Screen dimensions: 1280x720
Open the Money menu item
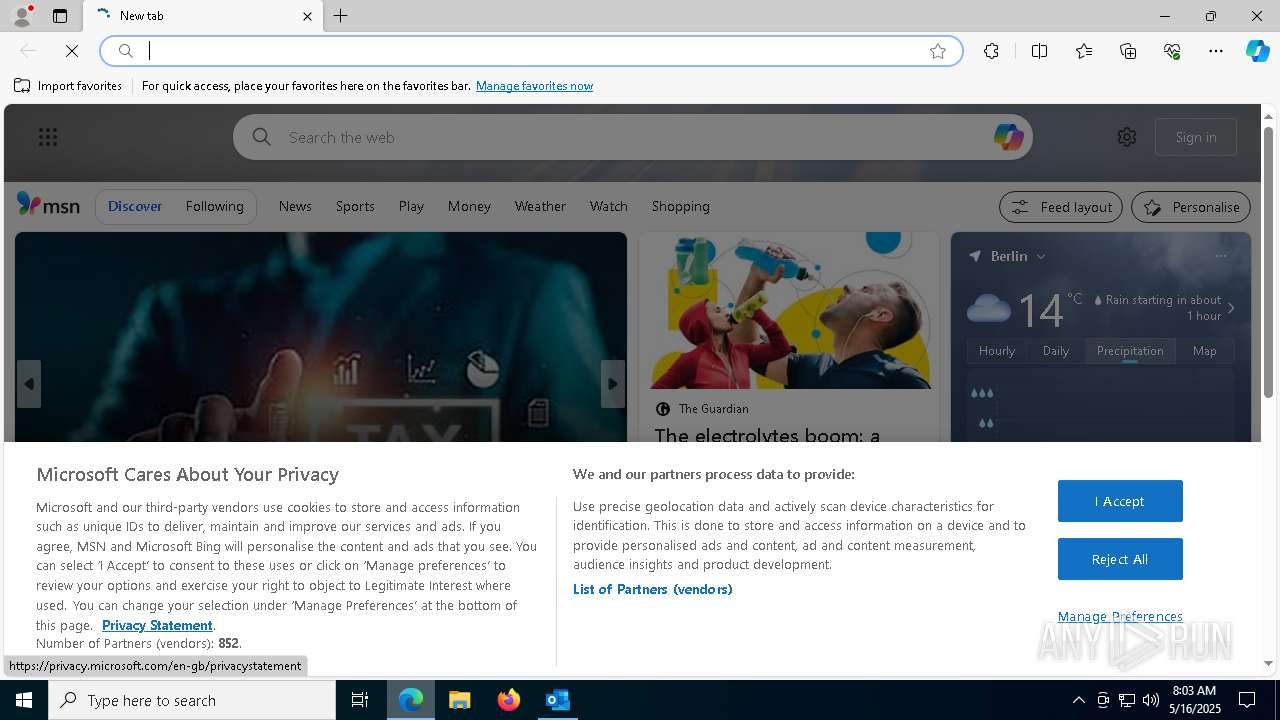469,206
